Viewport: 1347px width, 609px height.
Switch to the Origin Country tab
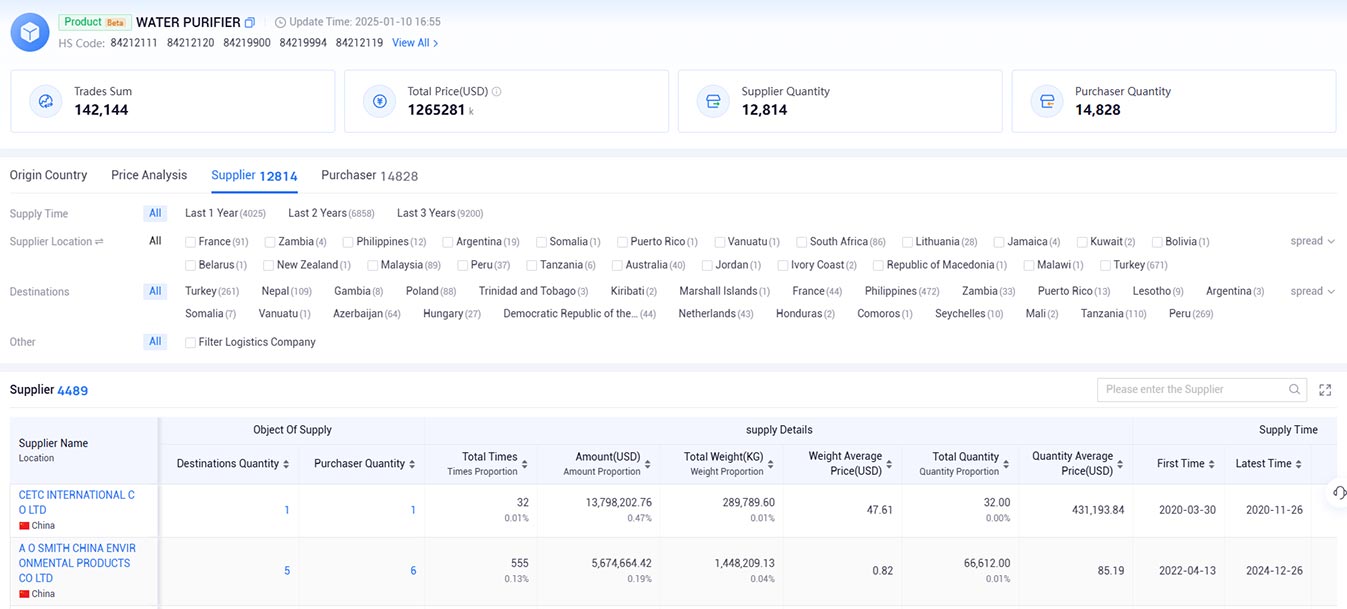tap(49, 175)
